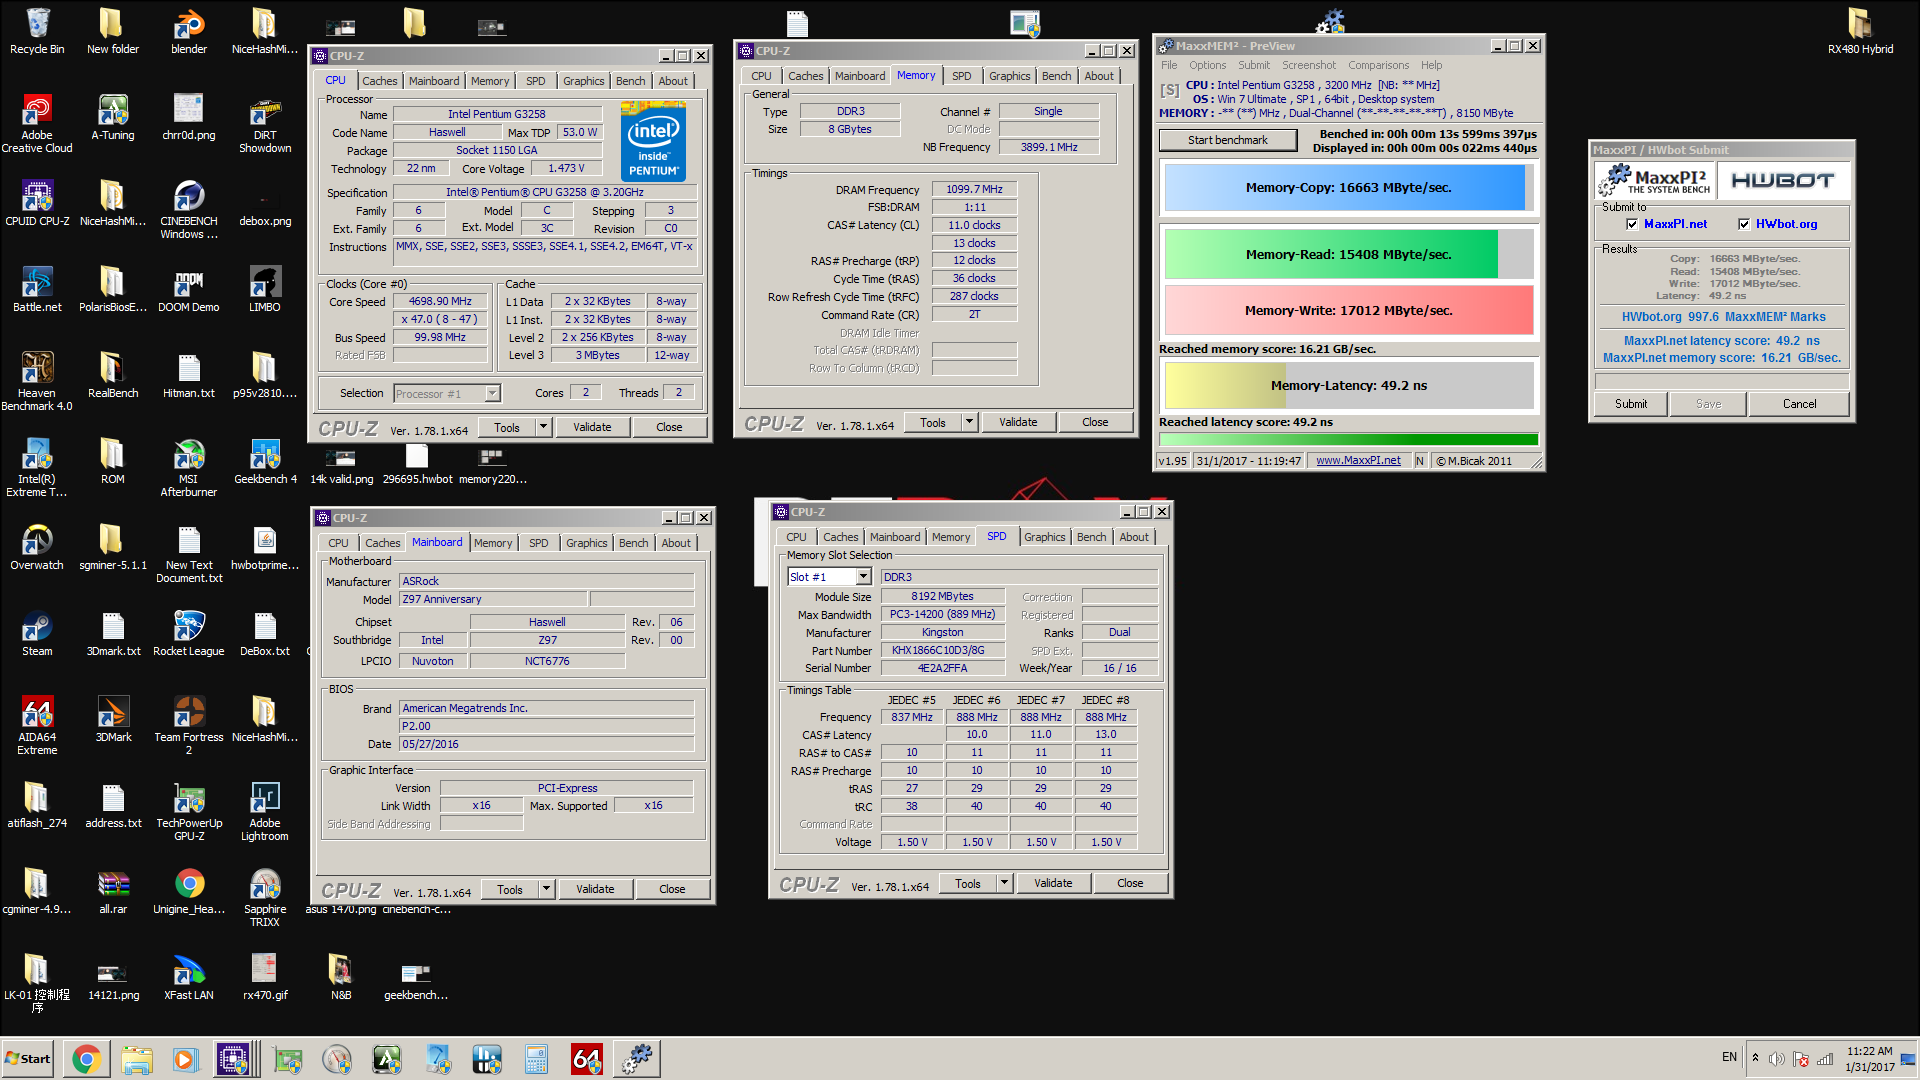Open DiRT Showdown desktop icon
The width and height of the screenshot is (1920, 1080).
265,124
